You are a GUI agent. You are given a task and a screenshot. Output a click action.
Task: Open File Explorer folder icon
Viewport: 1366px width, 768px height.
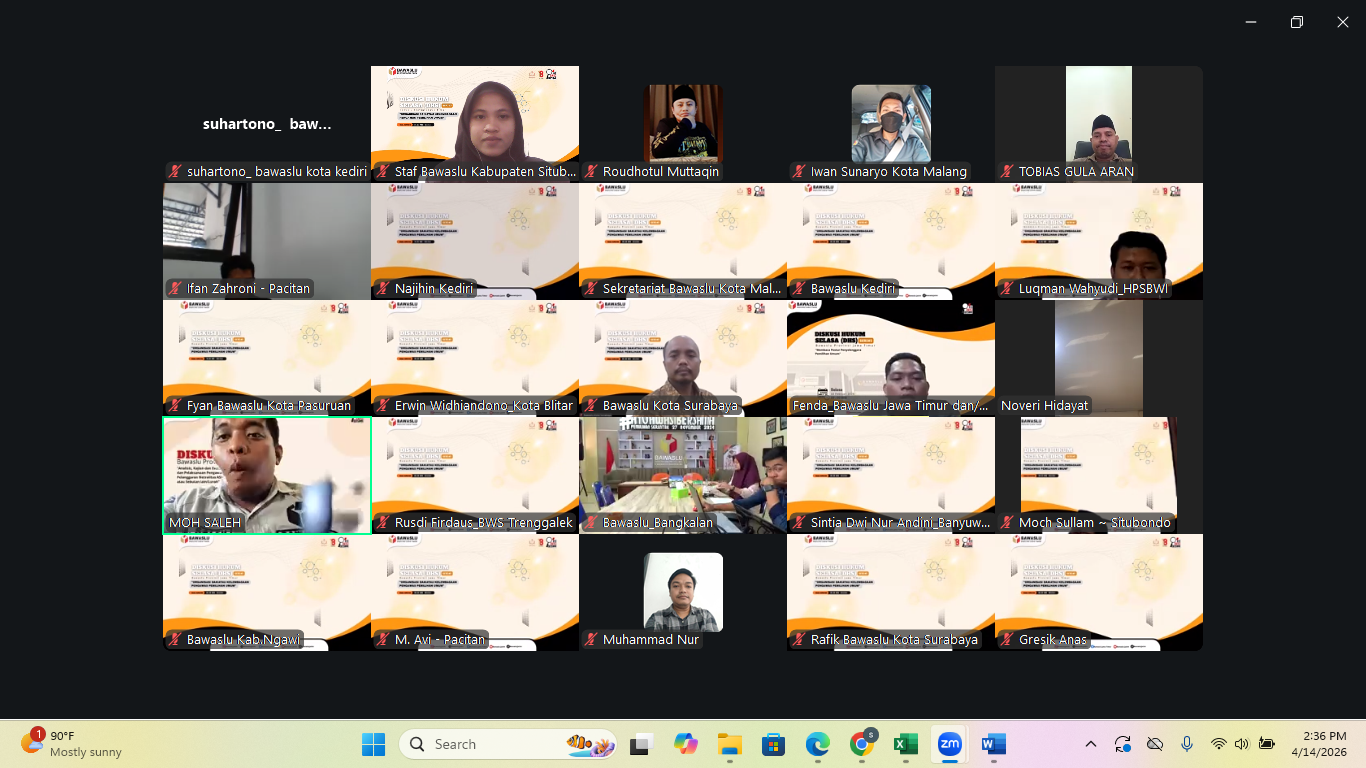point(729,744)
